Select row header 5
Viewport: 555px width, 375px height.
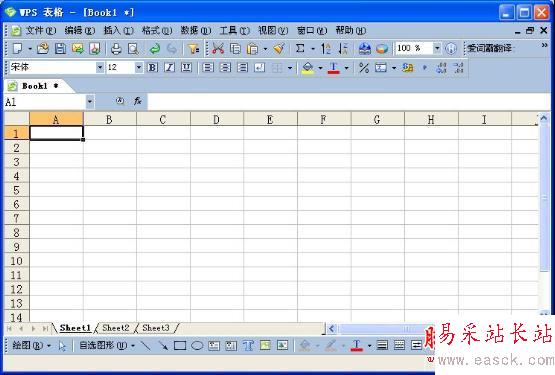(x=16, y=190)
